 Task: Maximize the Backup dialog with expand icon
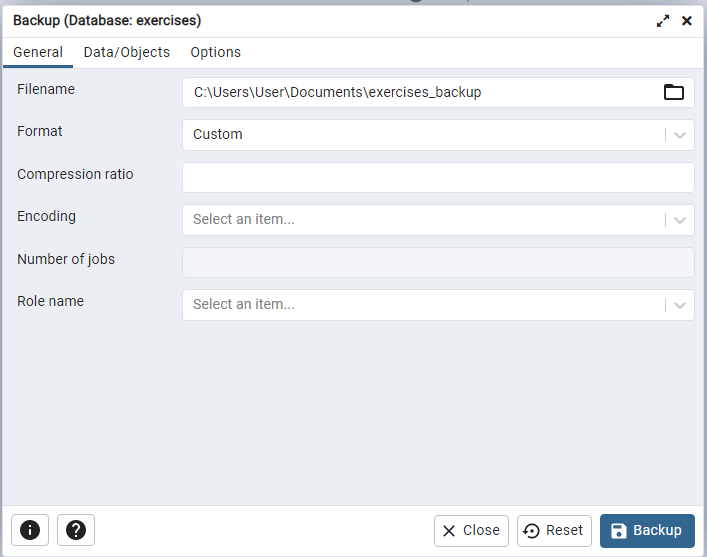click(x=663, y=20)
